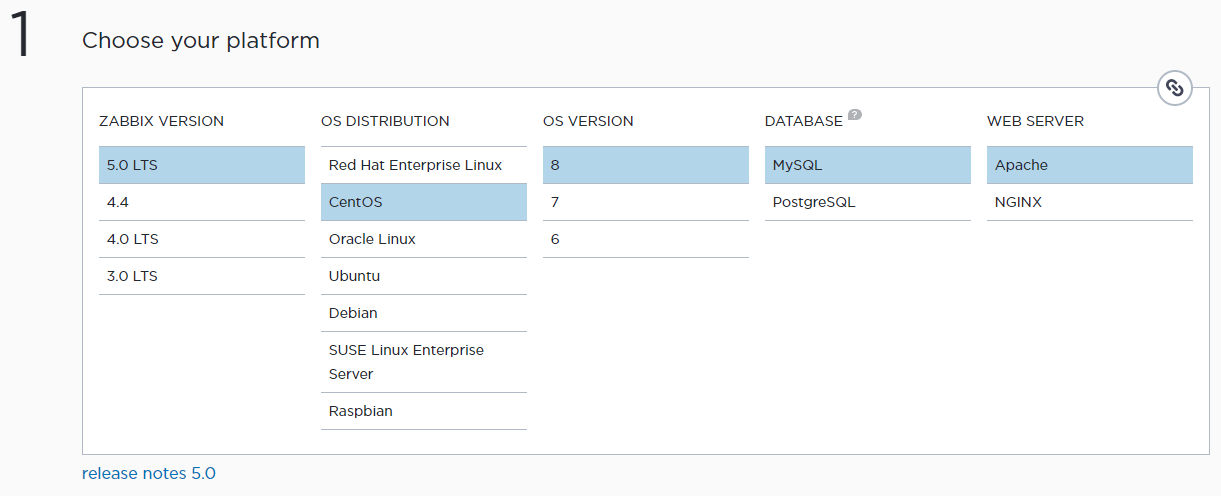The width and height of the screenshot is (1221, 496).
Task: Choose SUSE Linux Enterprise Server option
Action: (x=424, y=362)
